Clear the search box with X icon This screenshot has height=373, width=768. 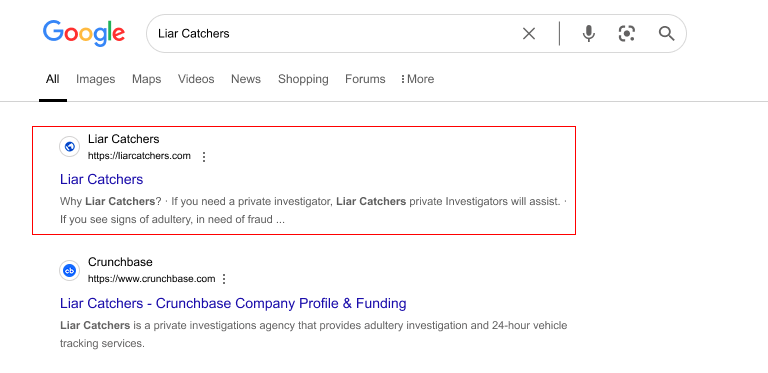tap(528, 34)
